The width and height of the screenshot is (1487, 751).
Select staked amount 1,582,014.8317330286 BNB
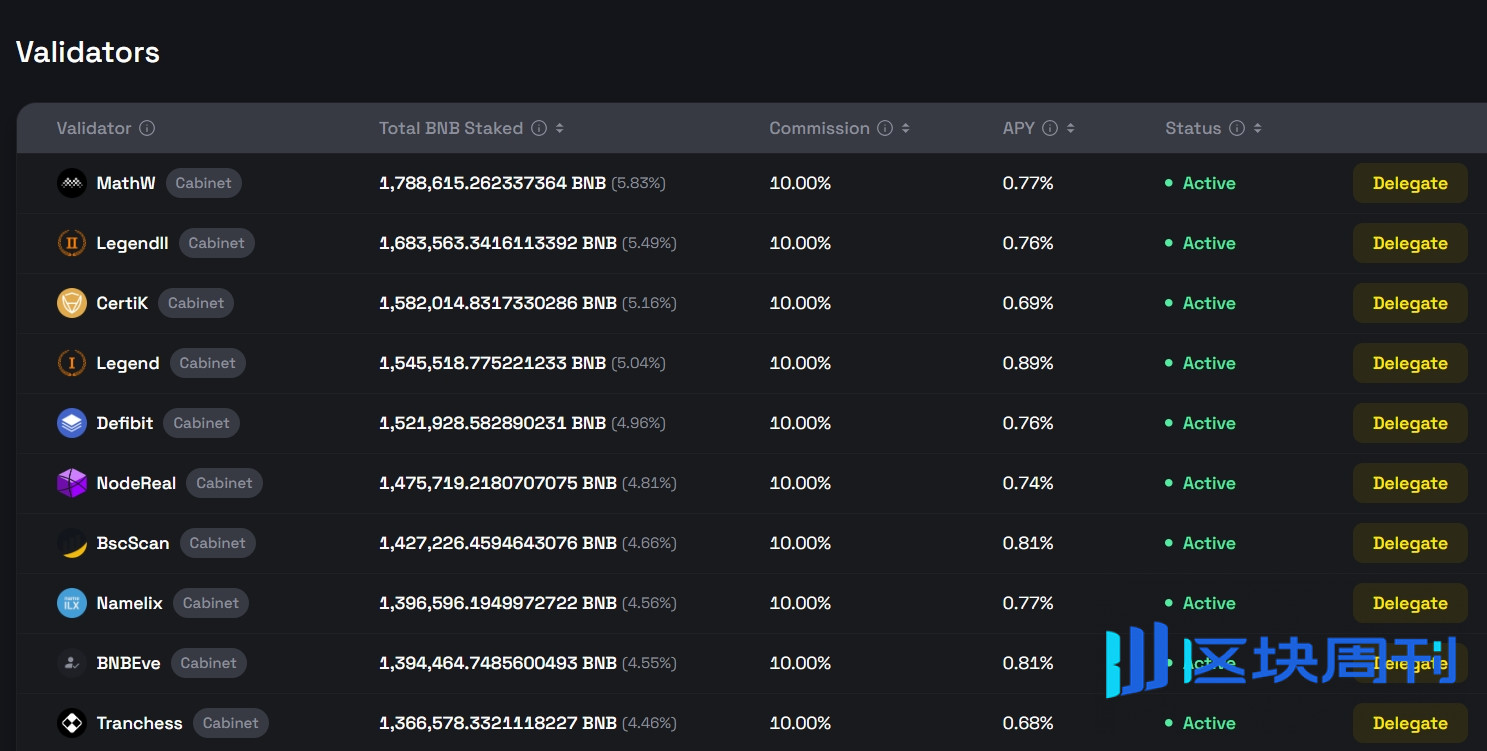click(498, 303)
